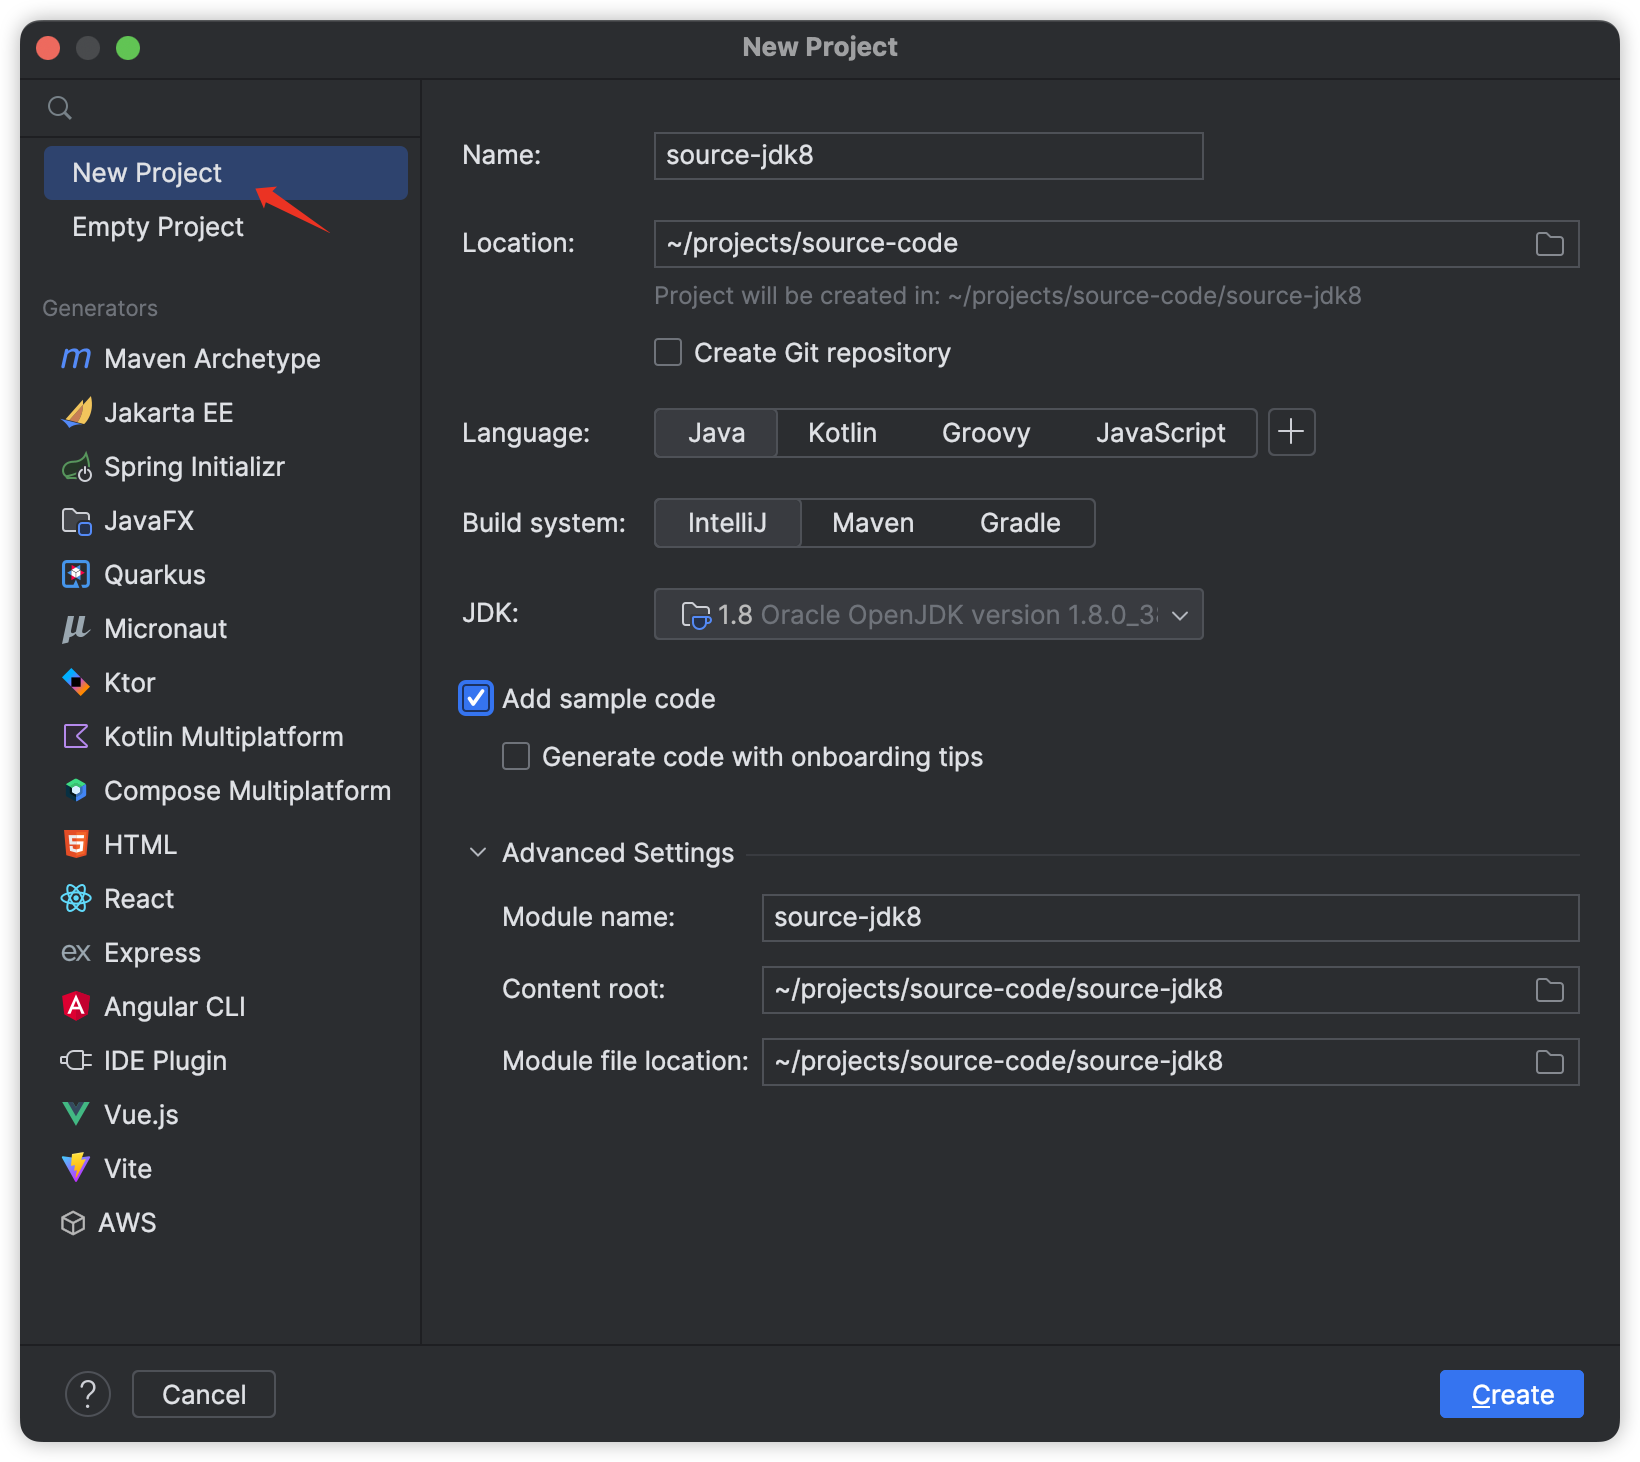This screenshot has width=1640, height=1462.
Task: Select the Vue.js icon
Action: (76, 1114)
